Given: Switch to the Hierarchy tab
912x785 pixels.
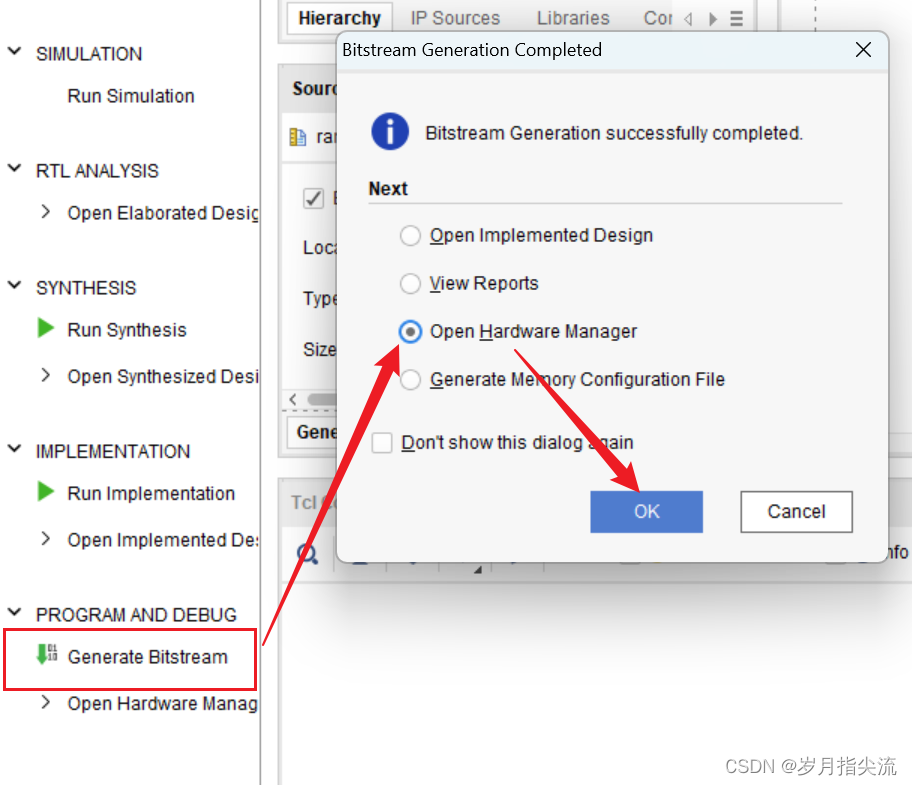Looking at the screenshot, I should pos(340,18).
